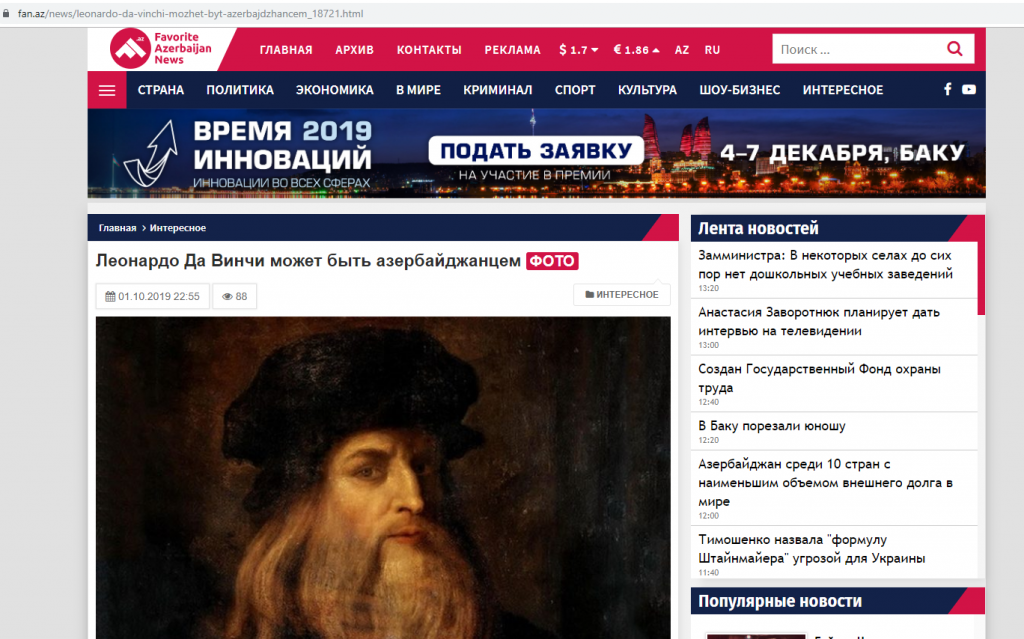Open the В МИРЕ category
Viewport: 1024px width, 639px height.
(x=418, y=90)
